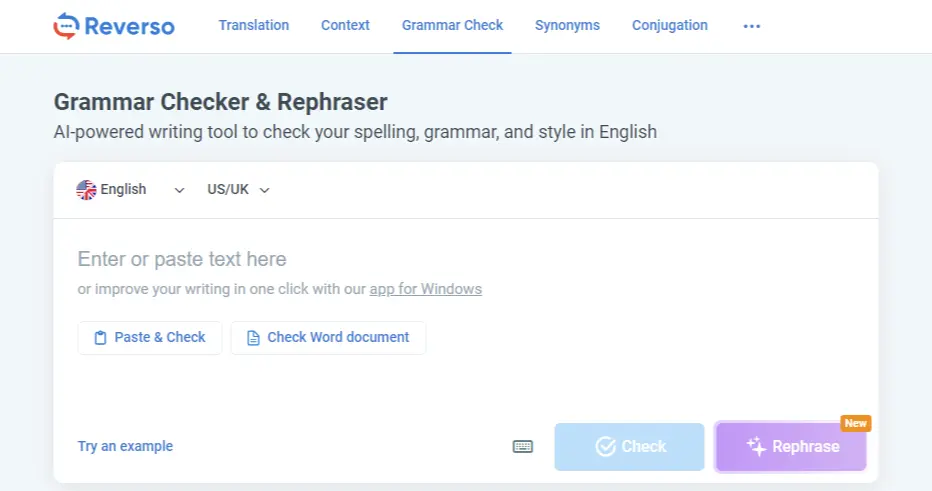Click the Paste & Check button
The image size is (932, 491).
[150, 338]
